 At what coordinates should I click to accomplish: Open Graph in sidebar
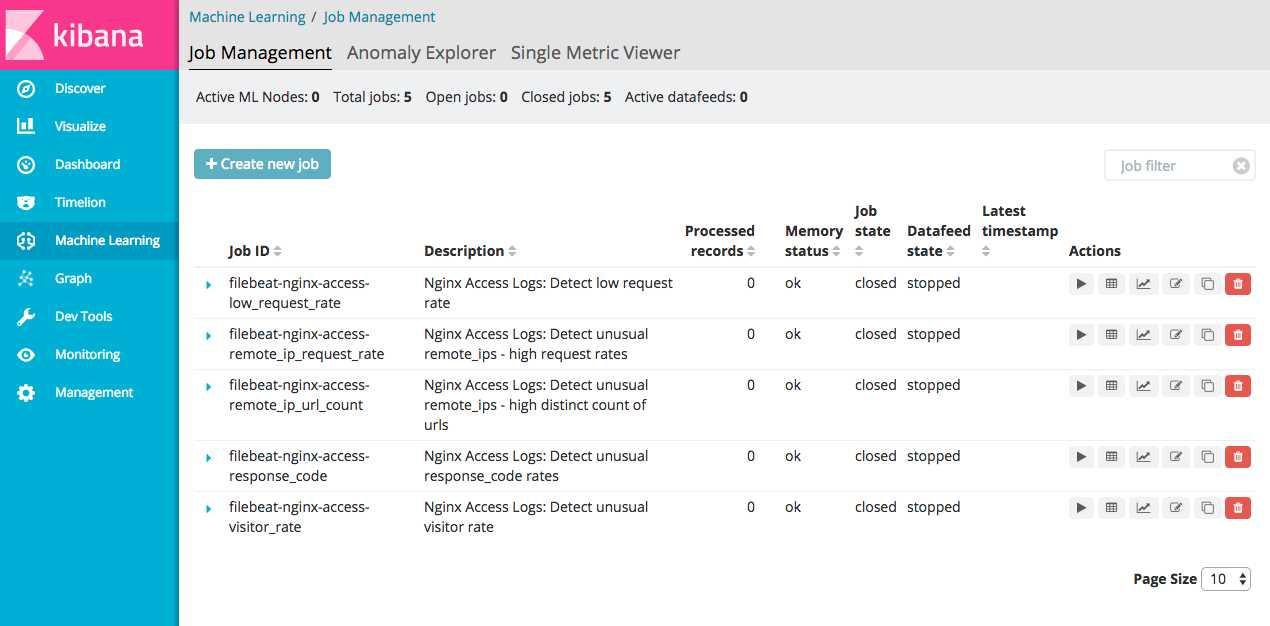89,279
